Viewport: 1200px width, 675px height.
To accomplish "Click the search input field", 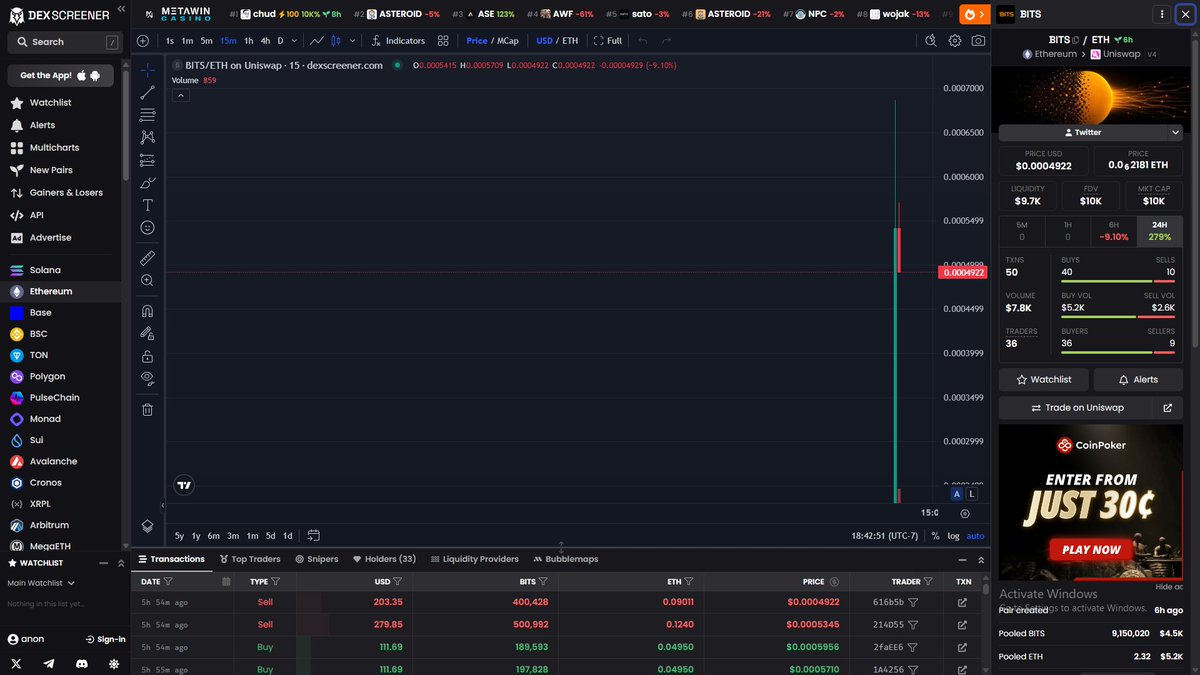I will [x=65, y=42].
